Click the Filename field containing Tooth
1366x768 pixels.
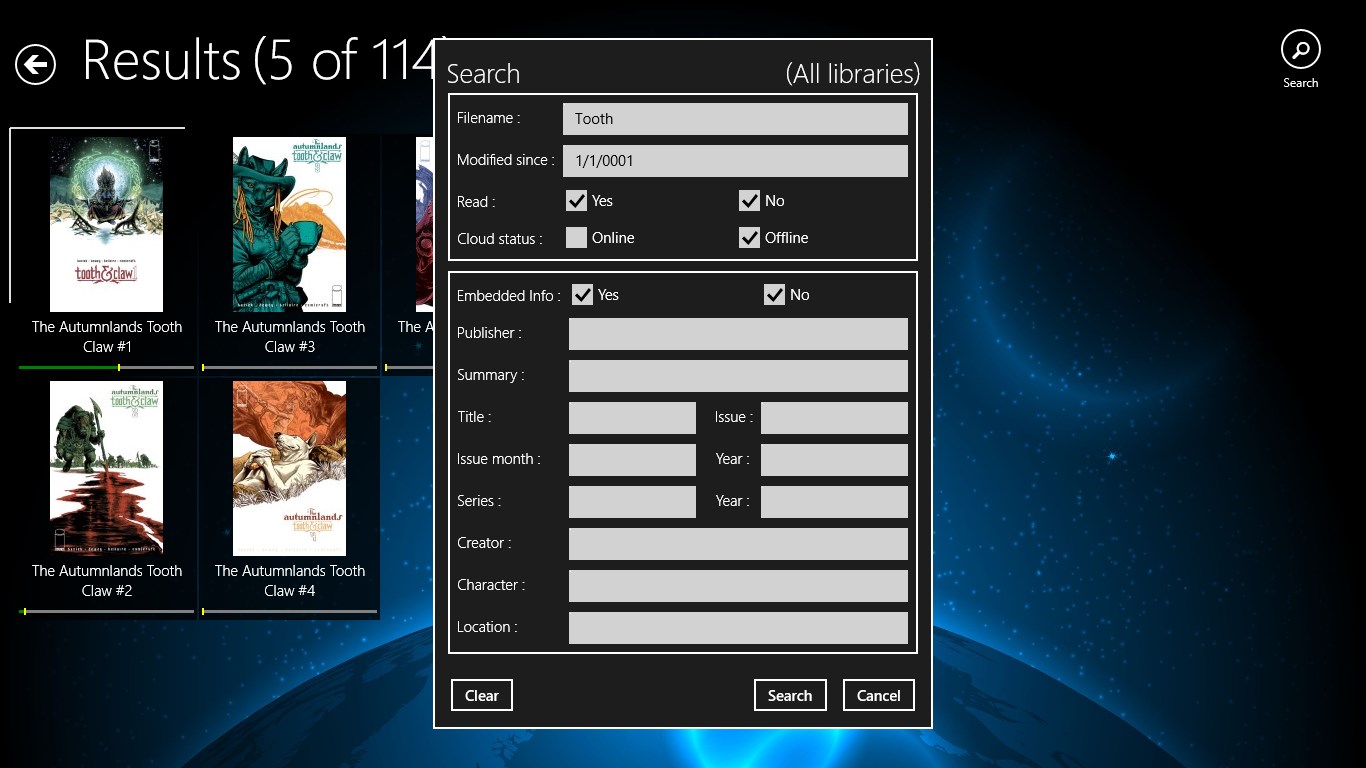coord(735,118)
